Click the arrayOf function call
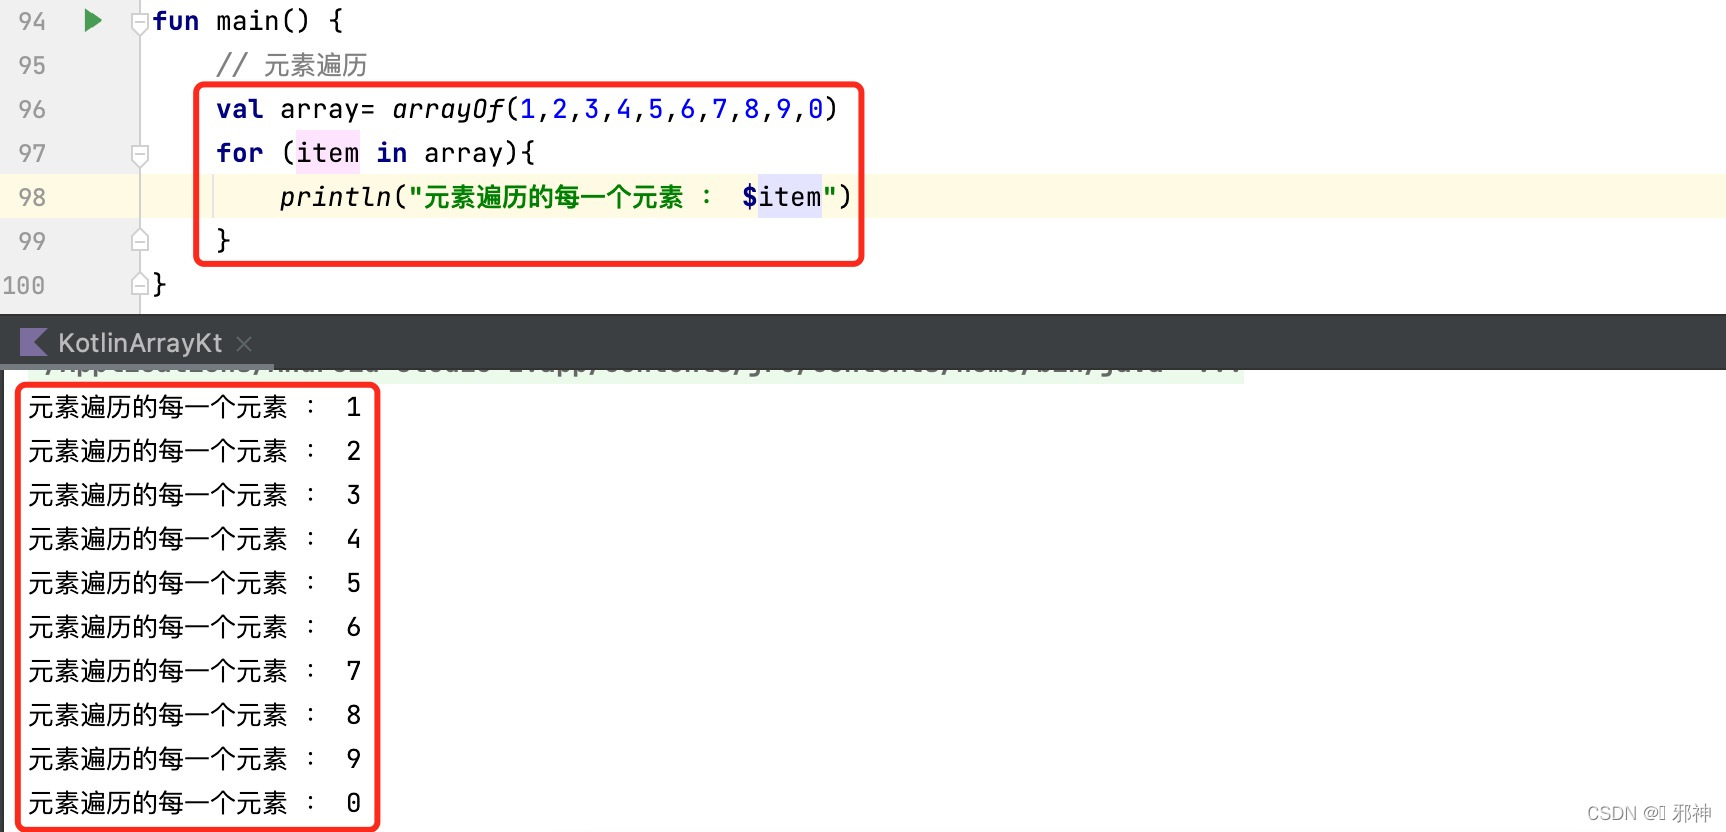The width and height of the screenshot is (1726, 832). pos(447,109)
